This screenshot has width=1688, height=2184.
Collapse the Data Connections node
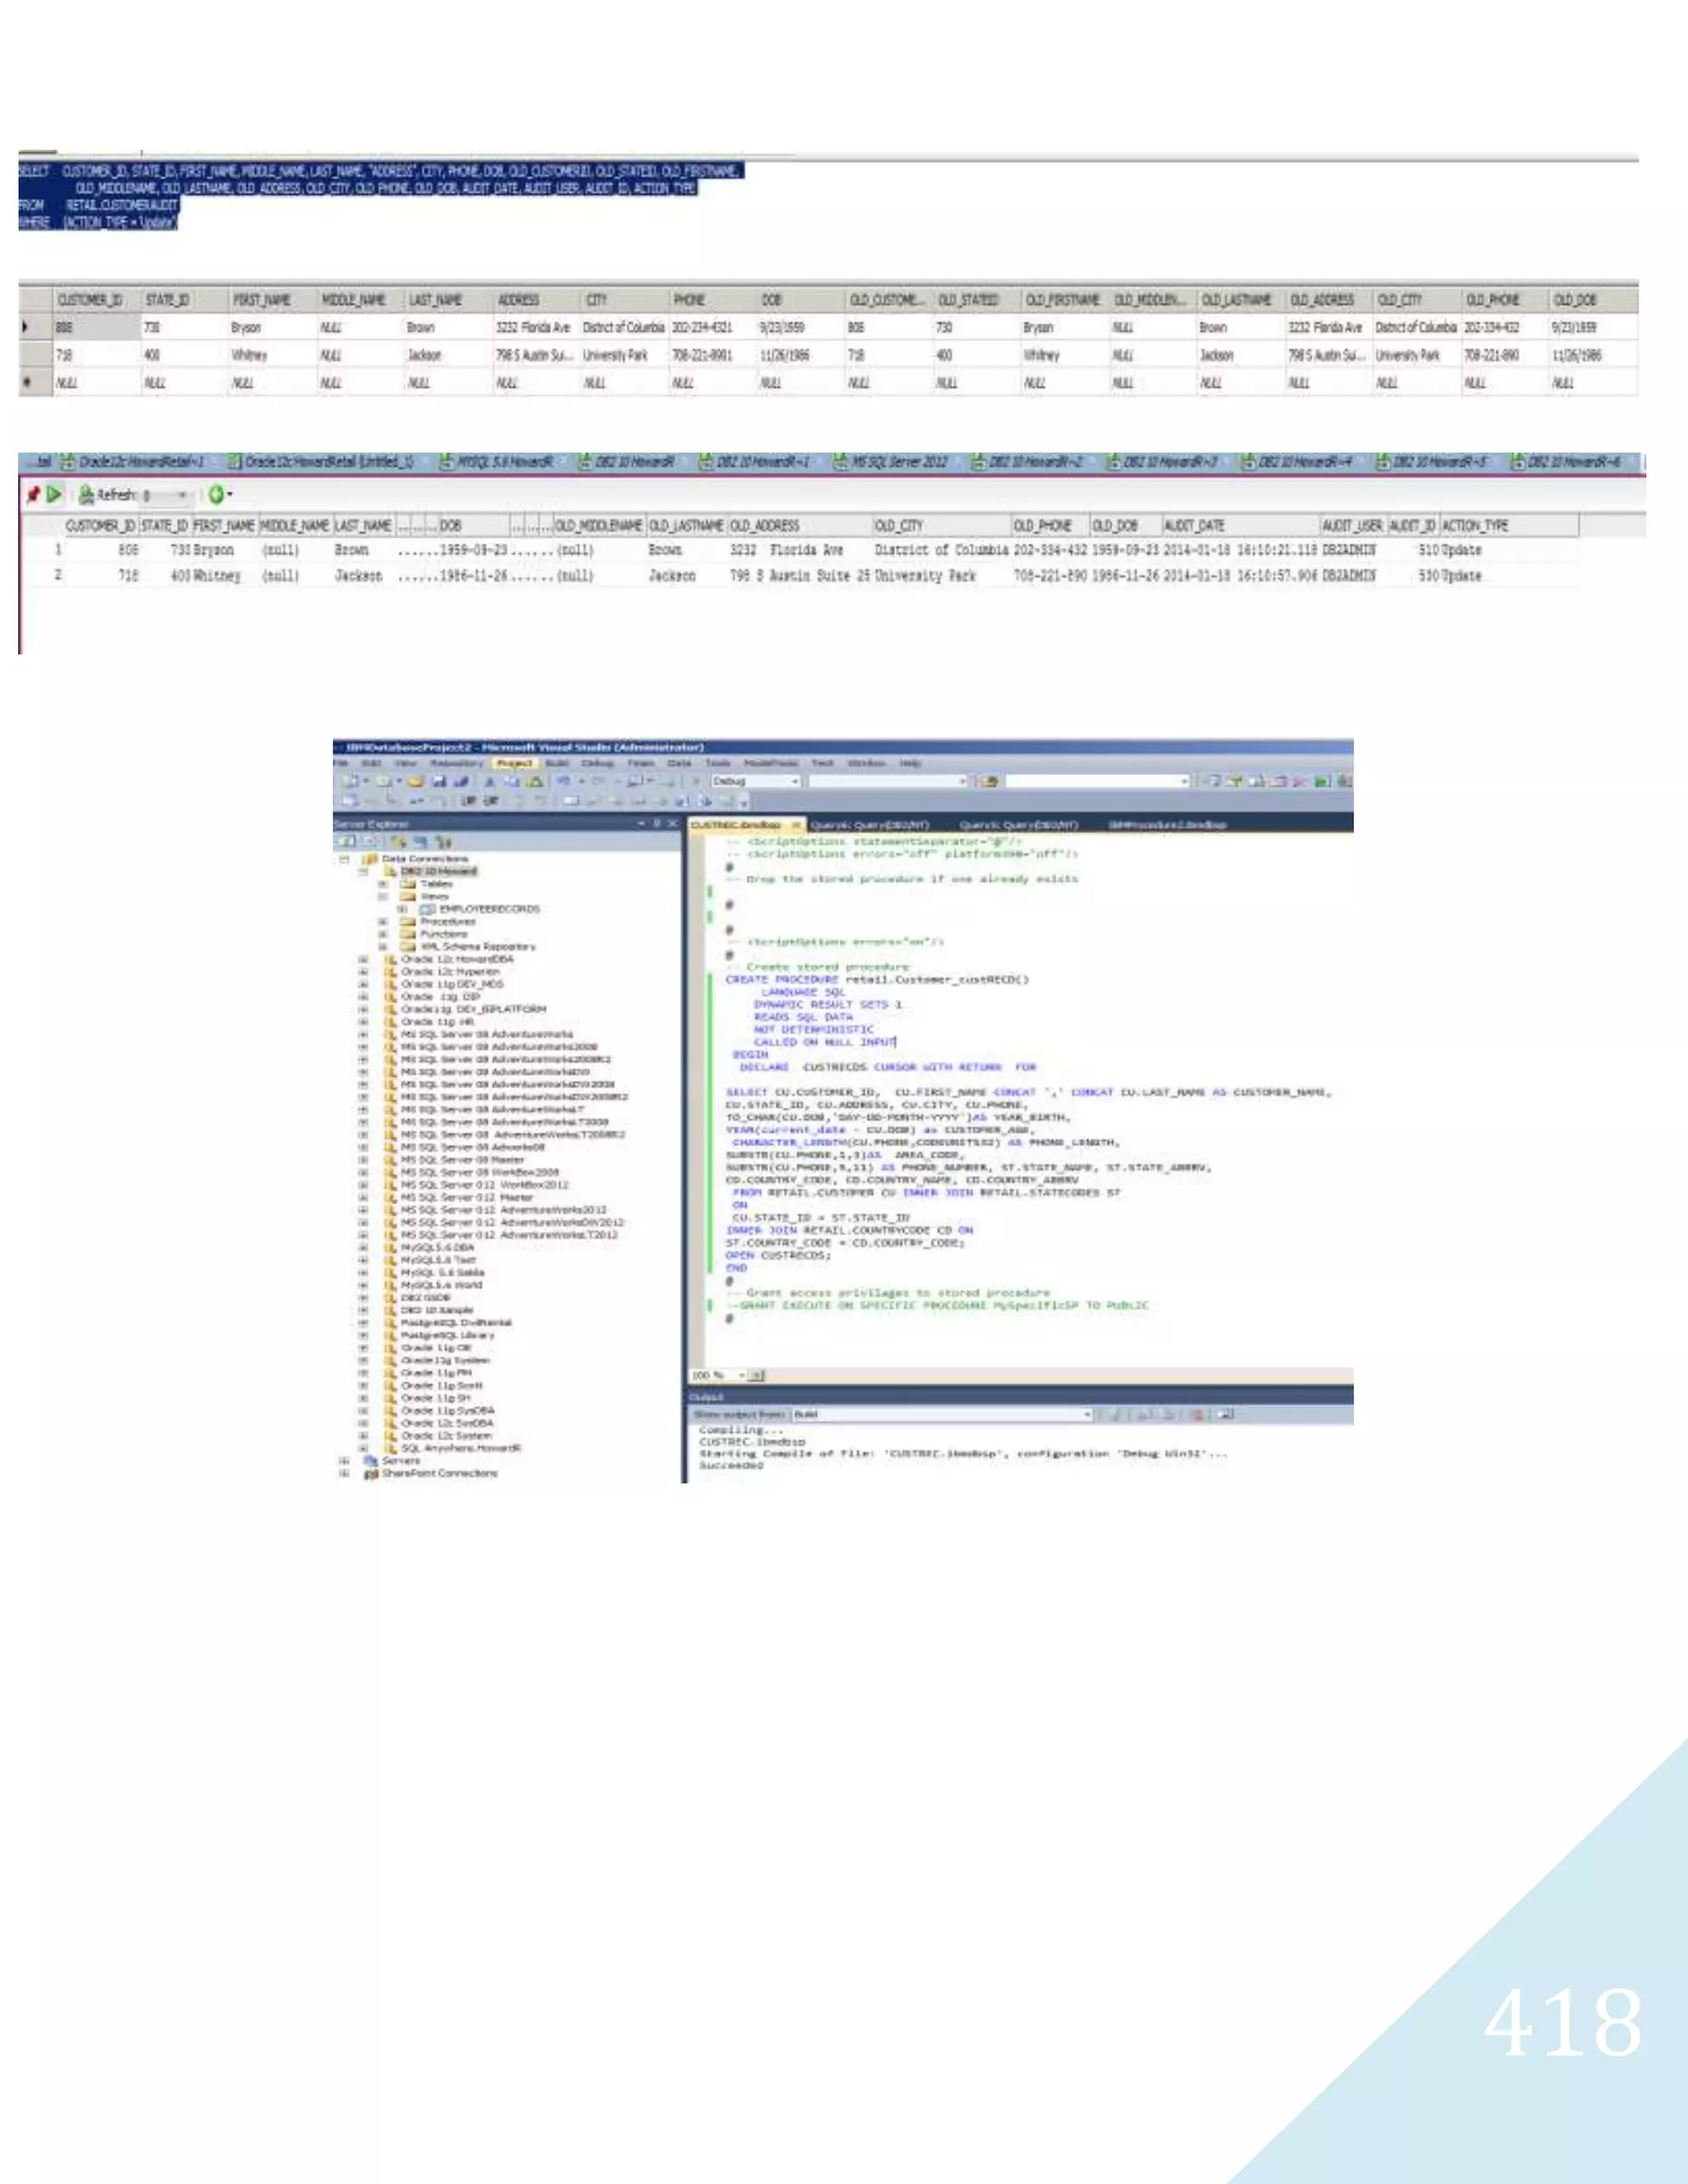tap(345, 859)
